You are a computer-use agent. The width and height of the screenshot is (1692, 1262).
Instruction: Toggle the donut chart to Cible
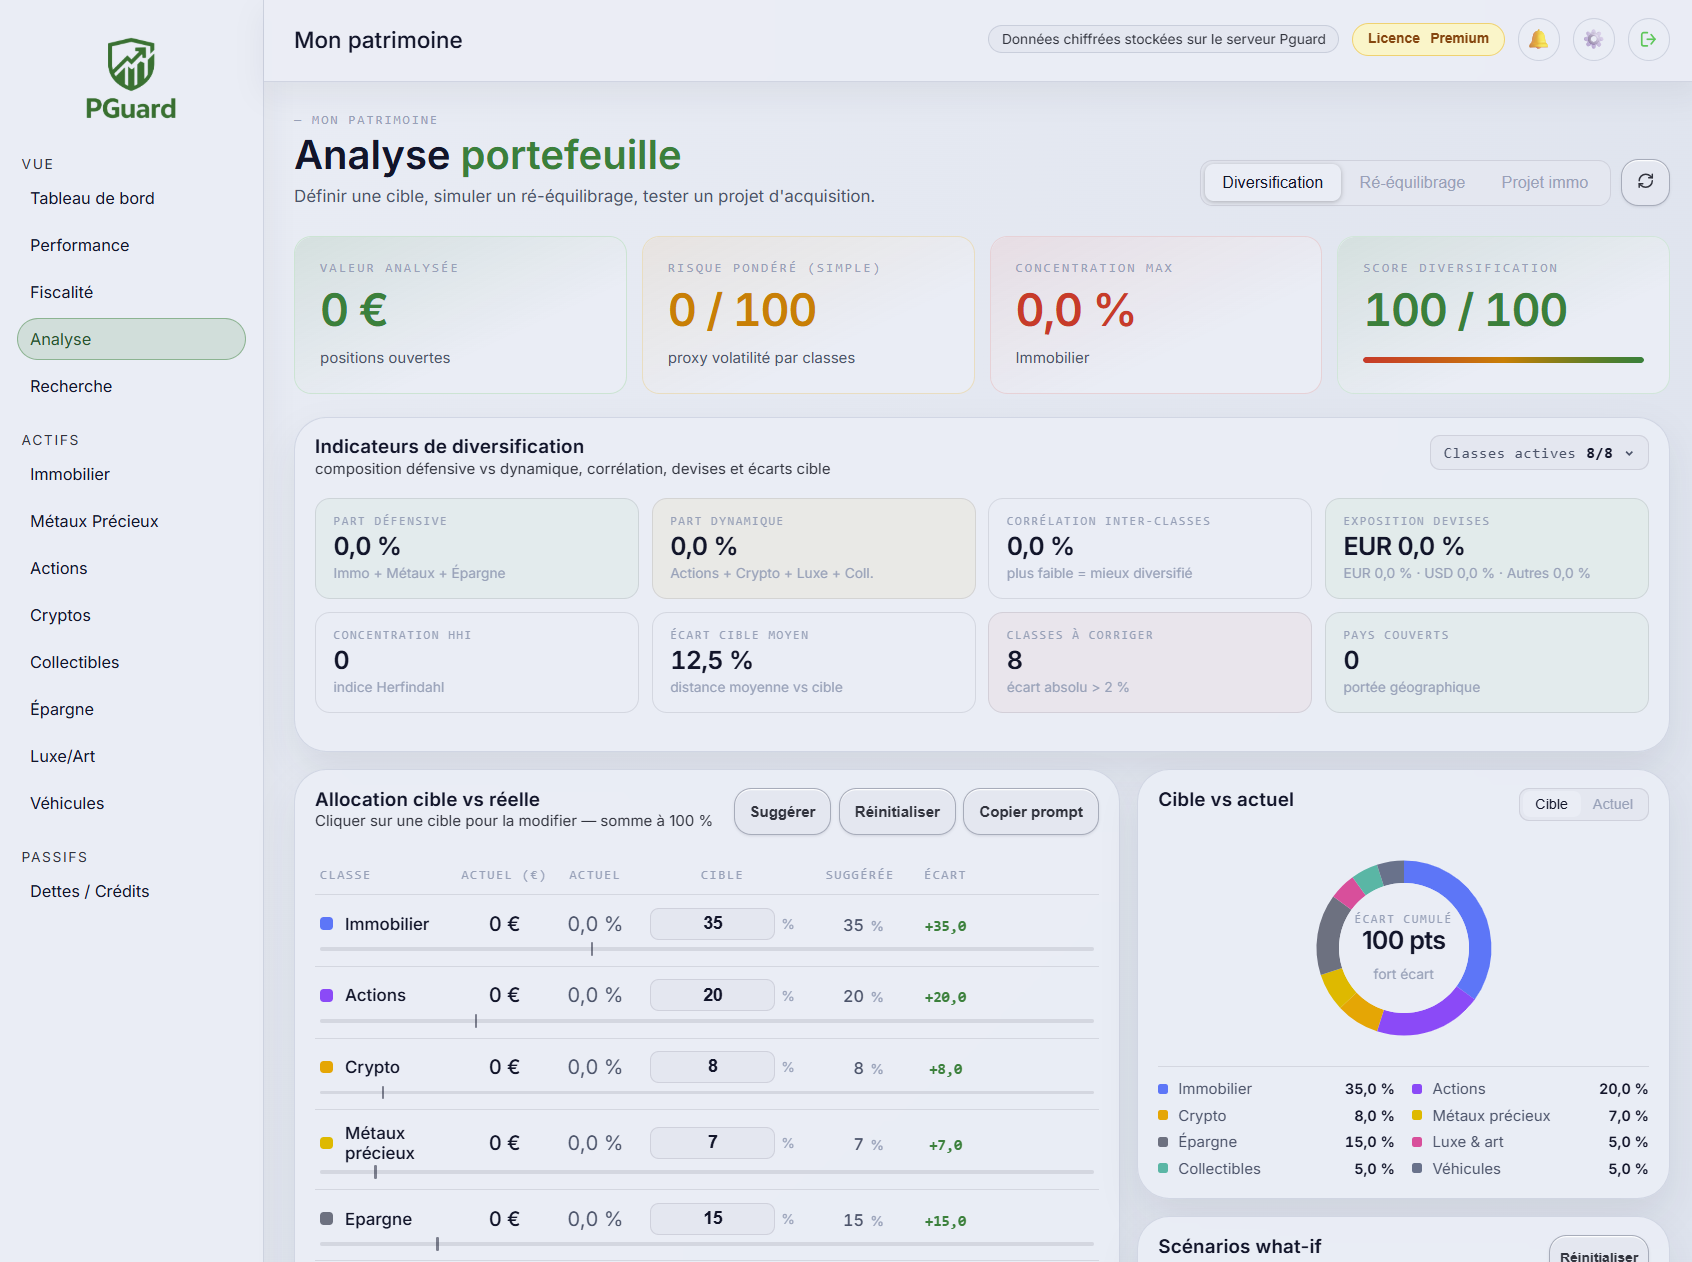tap(1551, 804)
